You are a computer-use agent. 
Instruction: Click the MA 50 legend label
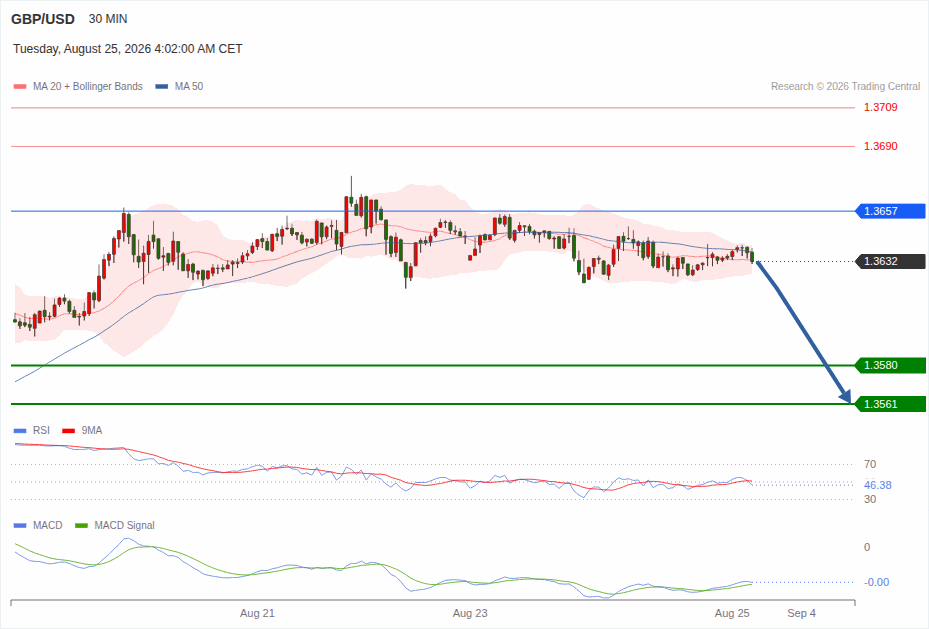189,86
